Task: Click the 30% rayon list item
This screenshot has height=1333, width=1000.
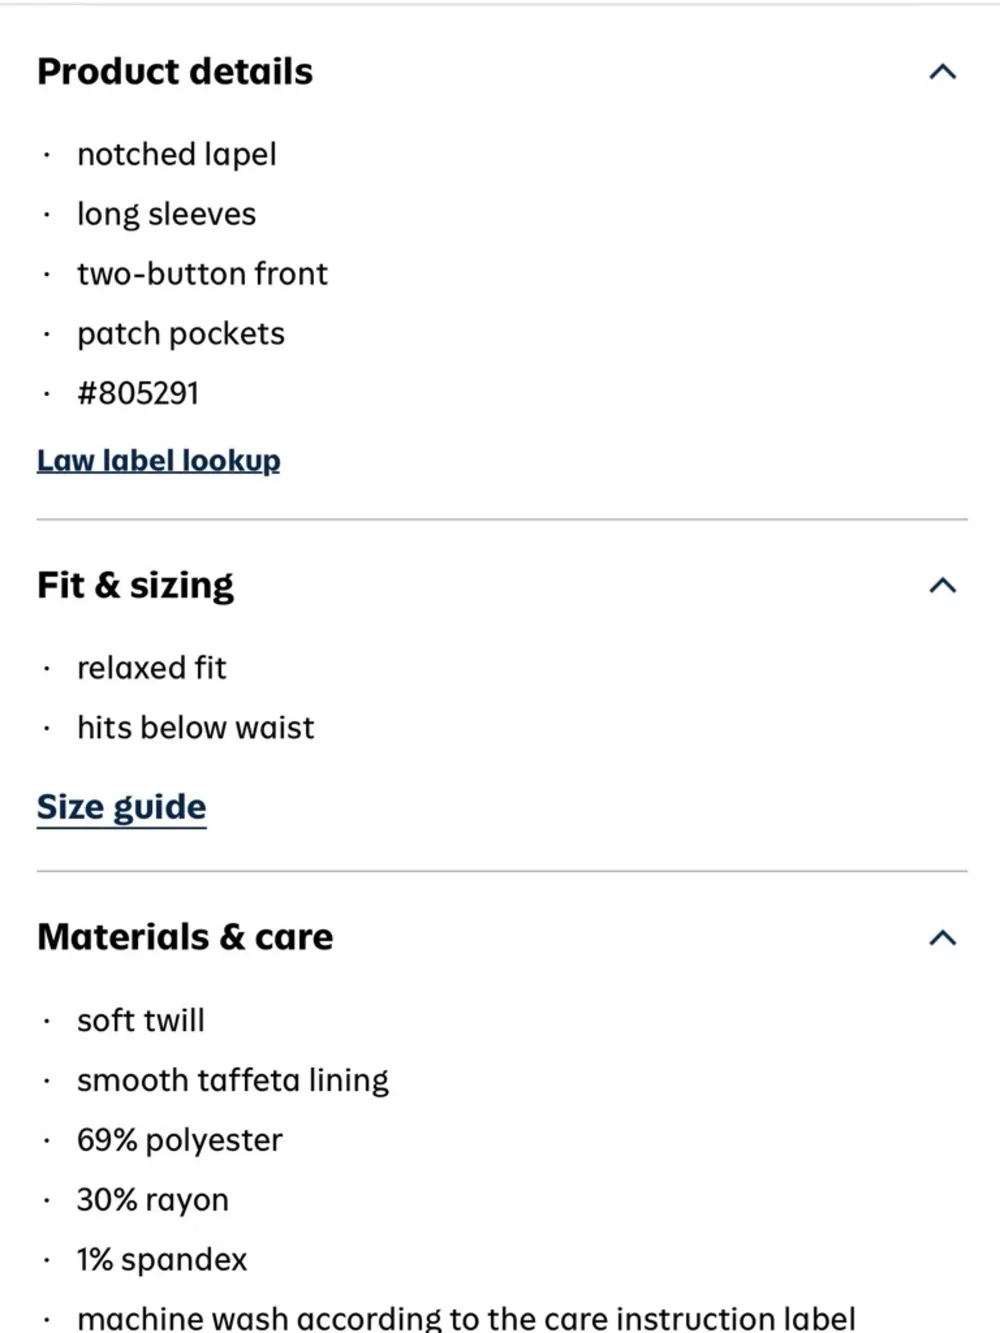Action: (x=153, y=1200)
